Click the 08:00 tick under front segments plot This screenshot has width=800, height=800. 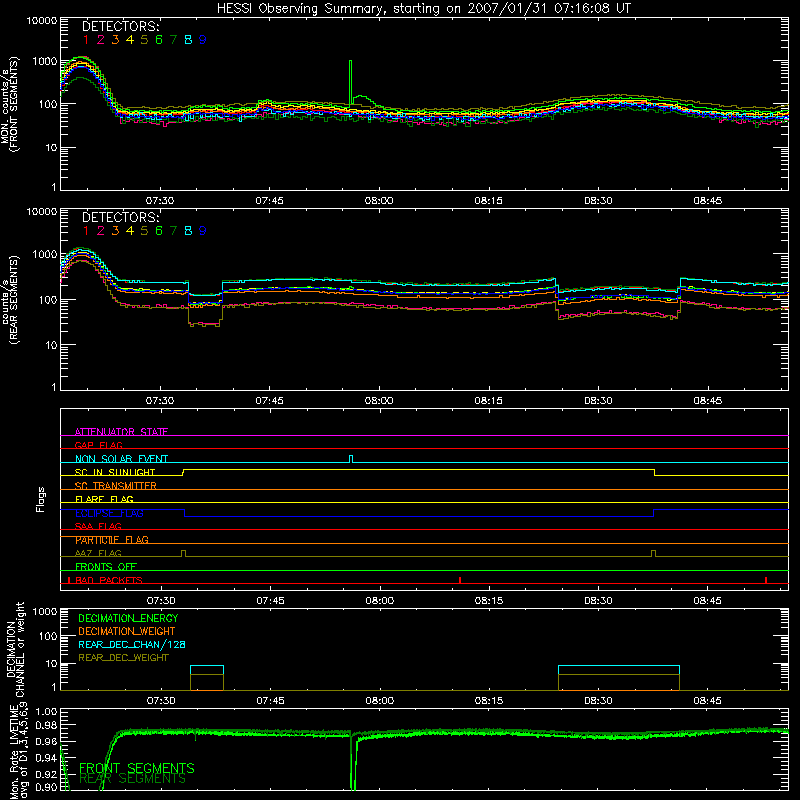(379, 201)
